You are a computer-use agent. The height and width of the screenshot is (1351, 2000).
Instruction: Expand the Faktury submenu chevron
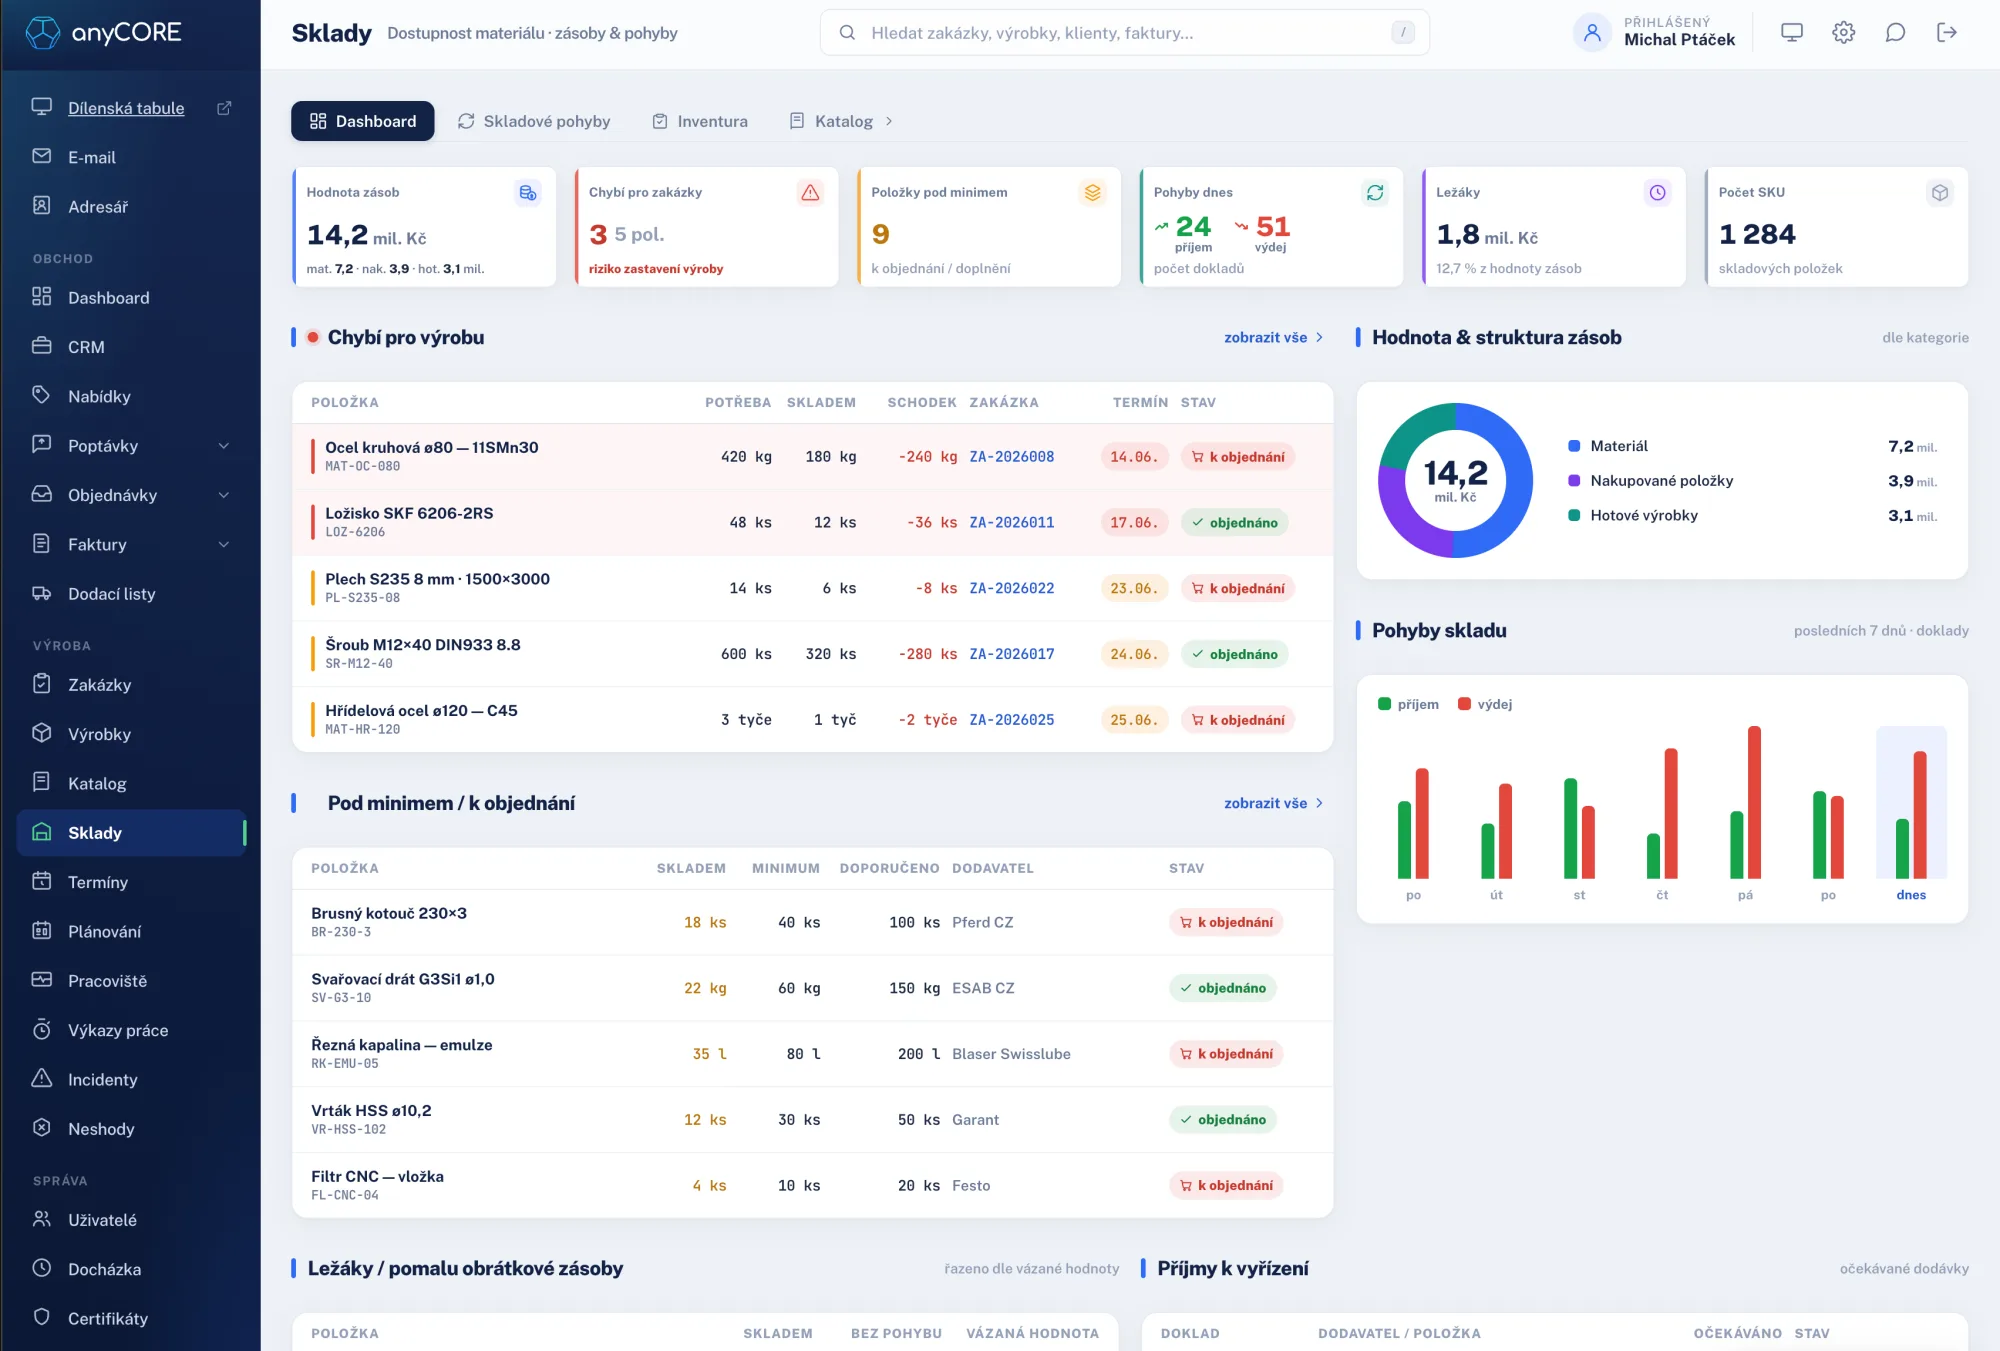224,544
